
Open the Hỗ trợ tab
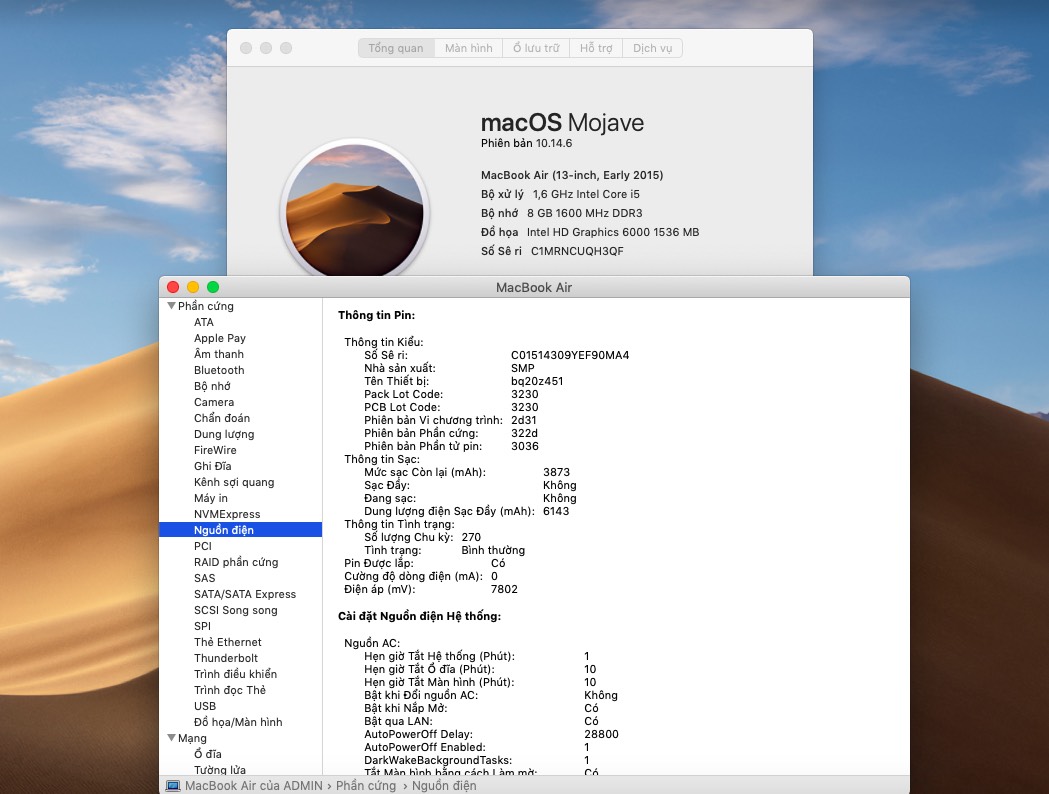[596, 48]
